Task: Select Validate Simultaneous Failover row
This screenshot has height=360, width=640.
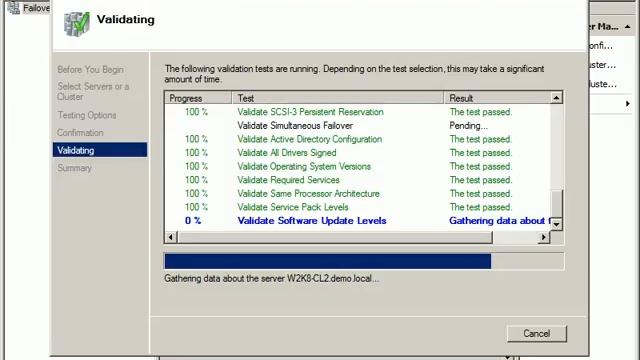Action: pos(358,125)
